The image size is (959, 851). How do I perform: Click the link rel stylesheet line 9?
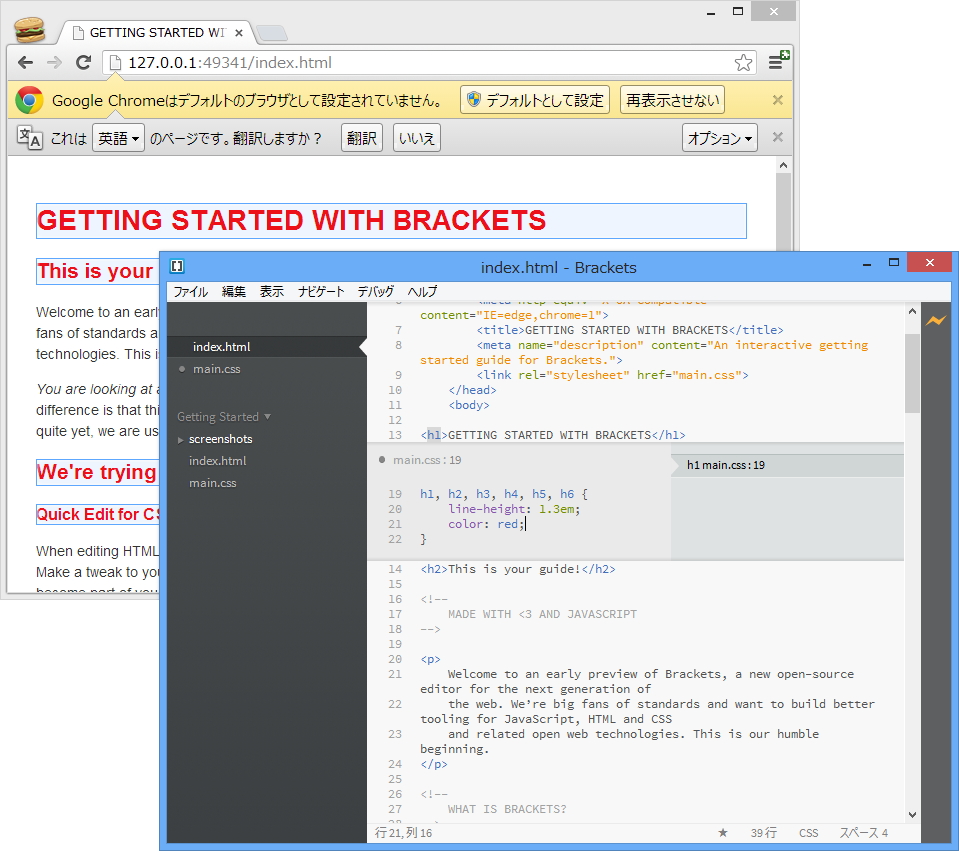[x=612, y=375]
